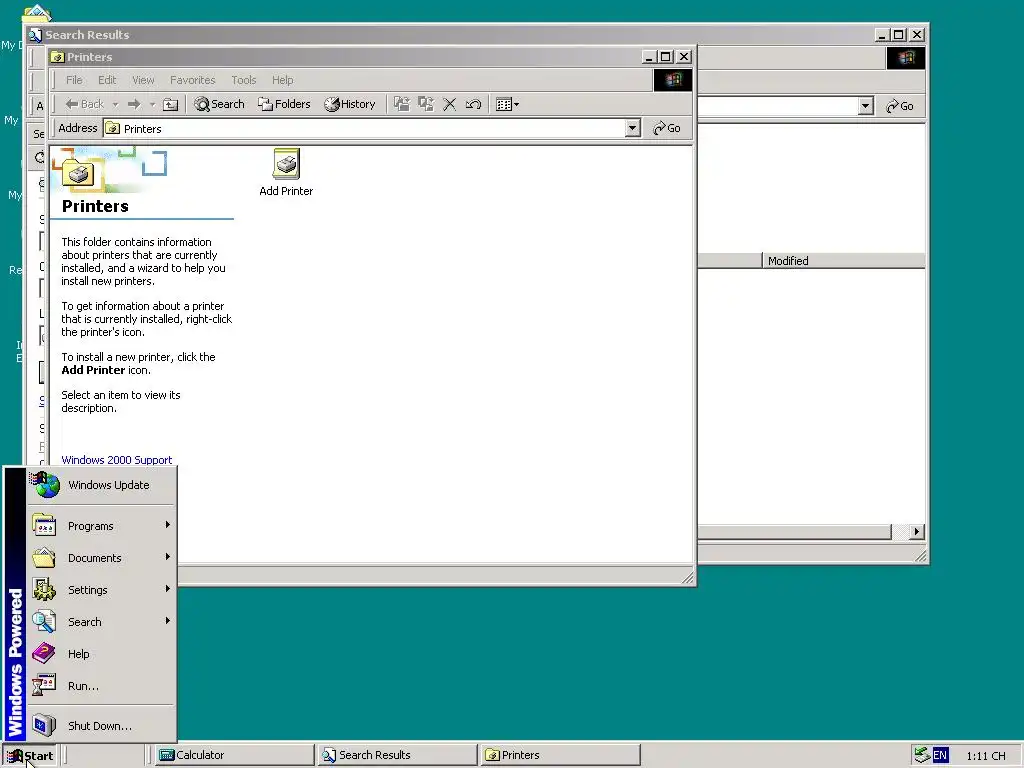The height and width of the screenshot is (768, 1024).
Task: Click the Windows Update globe icon
Action: tap(45, 485)
